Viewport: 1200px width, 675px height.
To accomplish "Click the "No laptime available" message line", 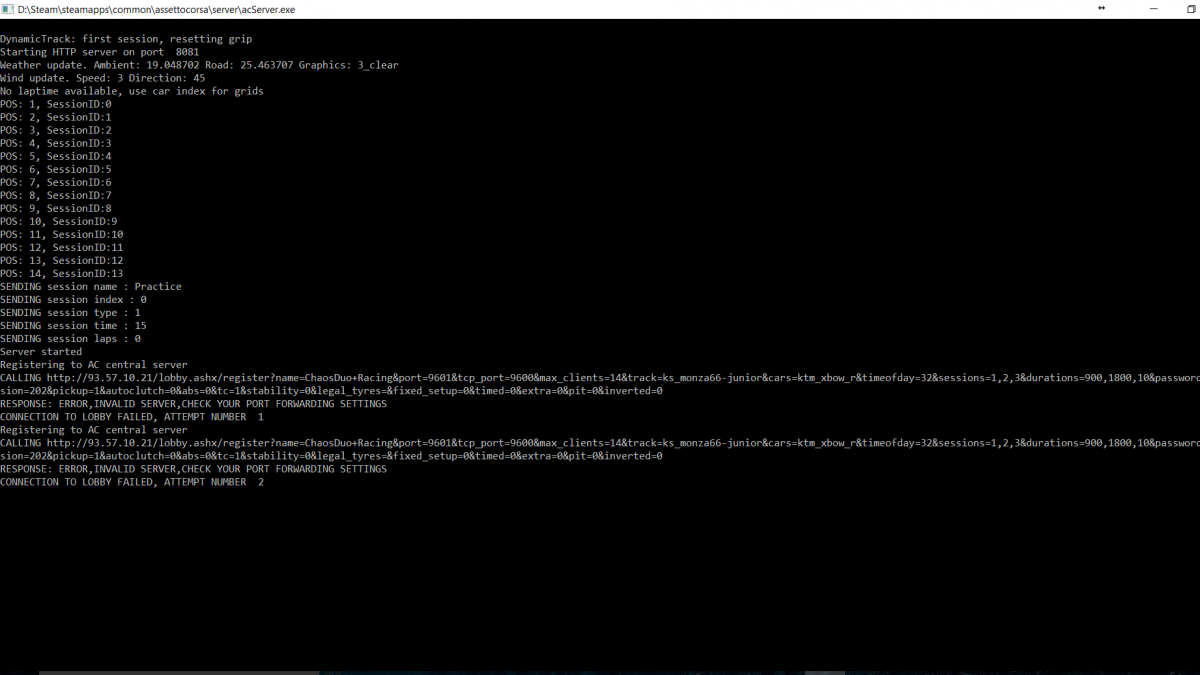I will coord(132,91).
